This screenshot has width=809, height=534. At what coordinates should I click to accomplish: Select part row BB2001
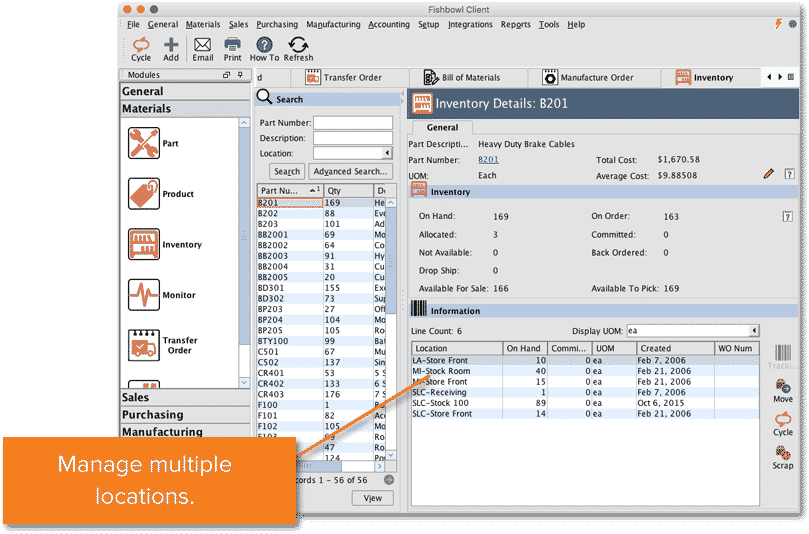pyautogui.click(x=321, y=235)
